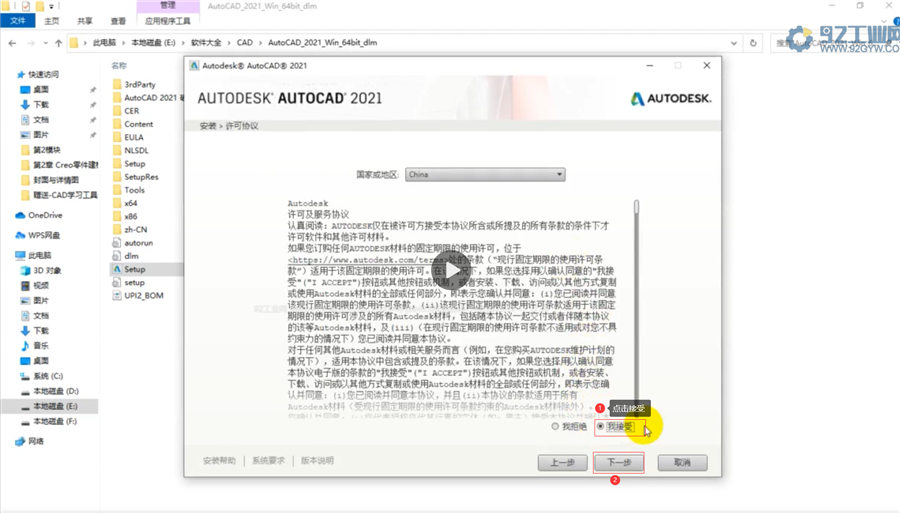Select the Tools folder icon

point(117,190)
